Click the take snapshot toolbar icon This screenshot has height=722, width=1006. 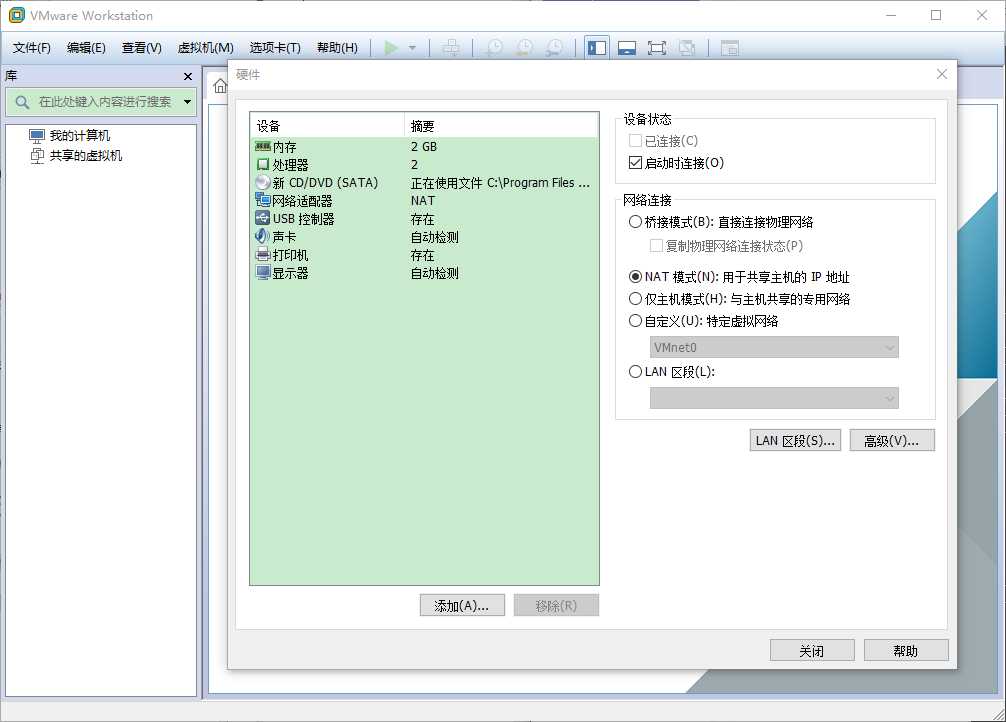pos(495,48)
